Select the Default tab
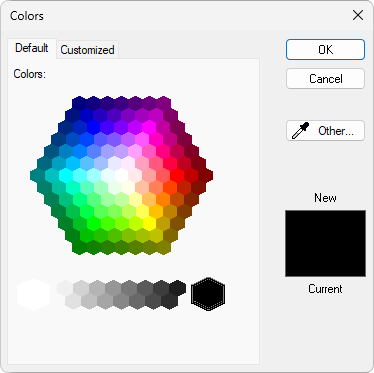Viewport: 374px width, 373px height. (x=32, y=48)
